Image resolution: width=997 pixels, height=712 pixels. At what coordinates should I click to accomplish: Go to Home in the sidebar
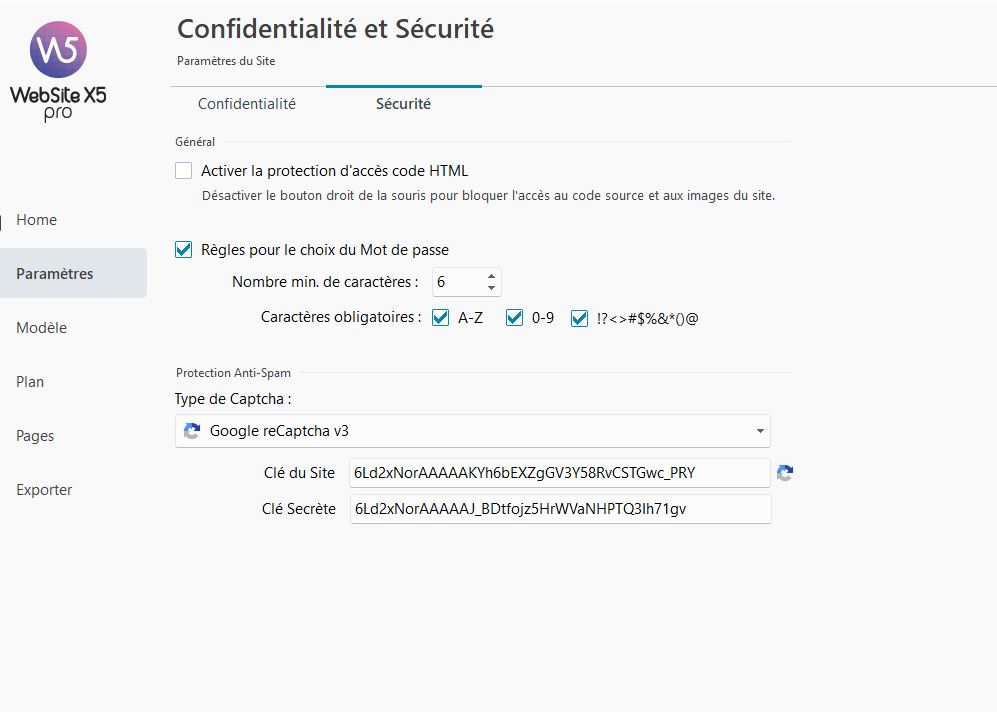click(x=37, y=220)
